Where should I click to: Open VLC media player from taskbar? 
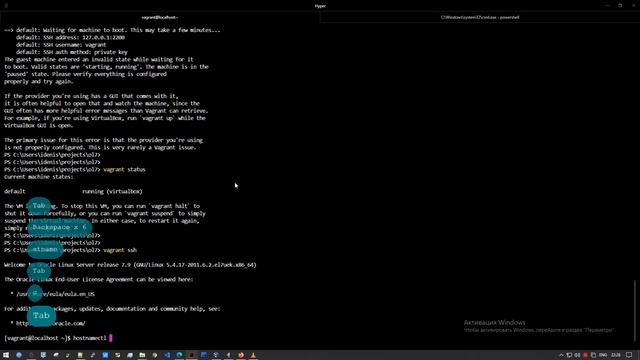[x=253, y=355]
